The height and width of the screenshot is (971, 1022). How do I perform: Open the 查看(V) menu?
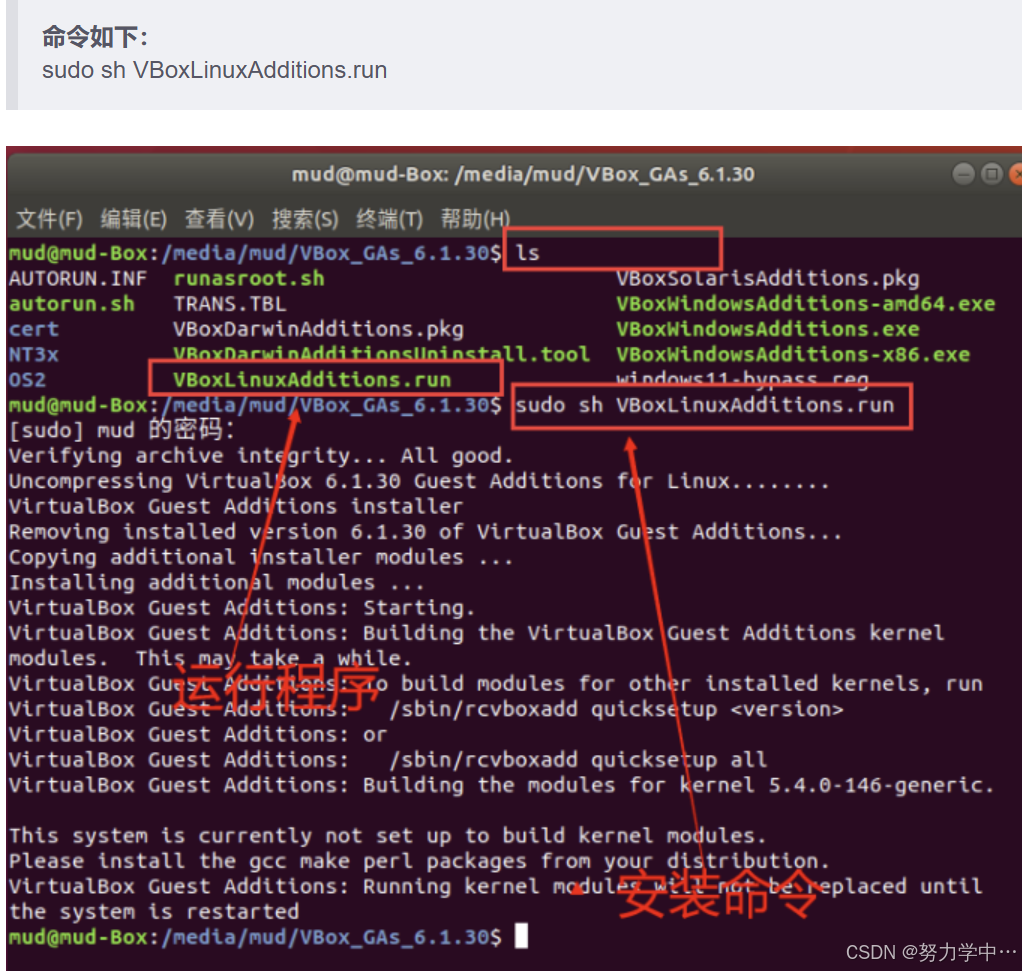pos(219,219)
